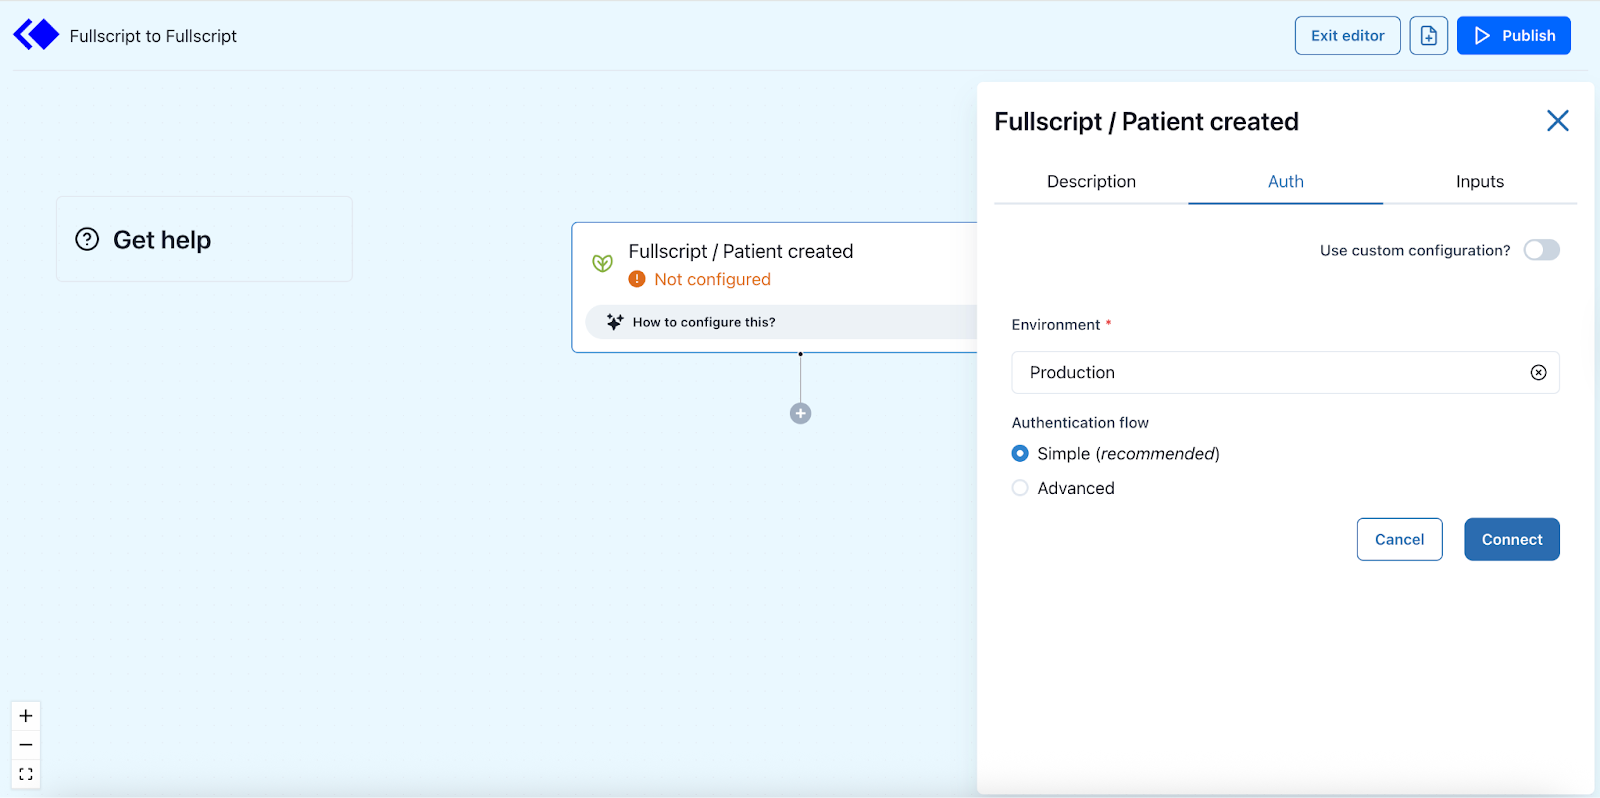
Task: Open the add document icon button
Action: click(x=1428, y=36)
